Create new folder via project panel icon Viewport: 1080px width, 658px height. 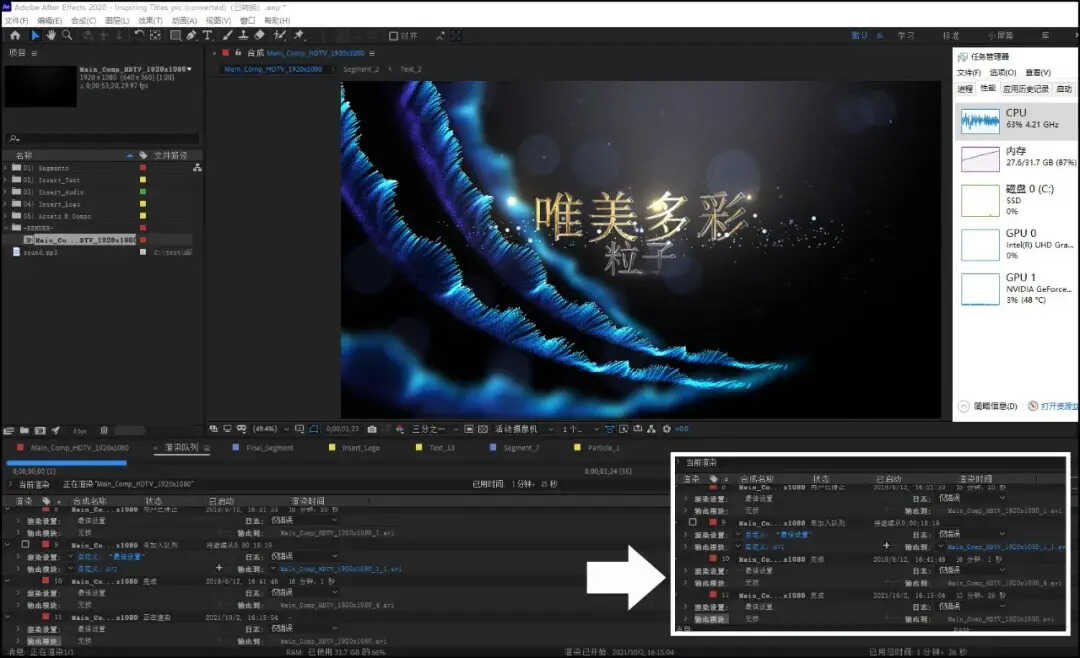point(24,431)
